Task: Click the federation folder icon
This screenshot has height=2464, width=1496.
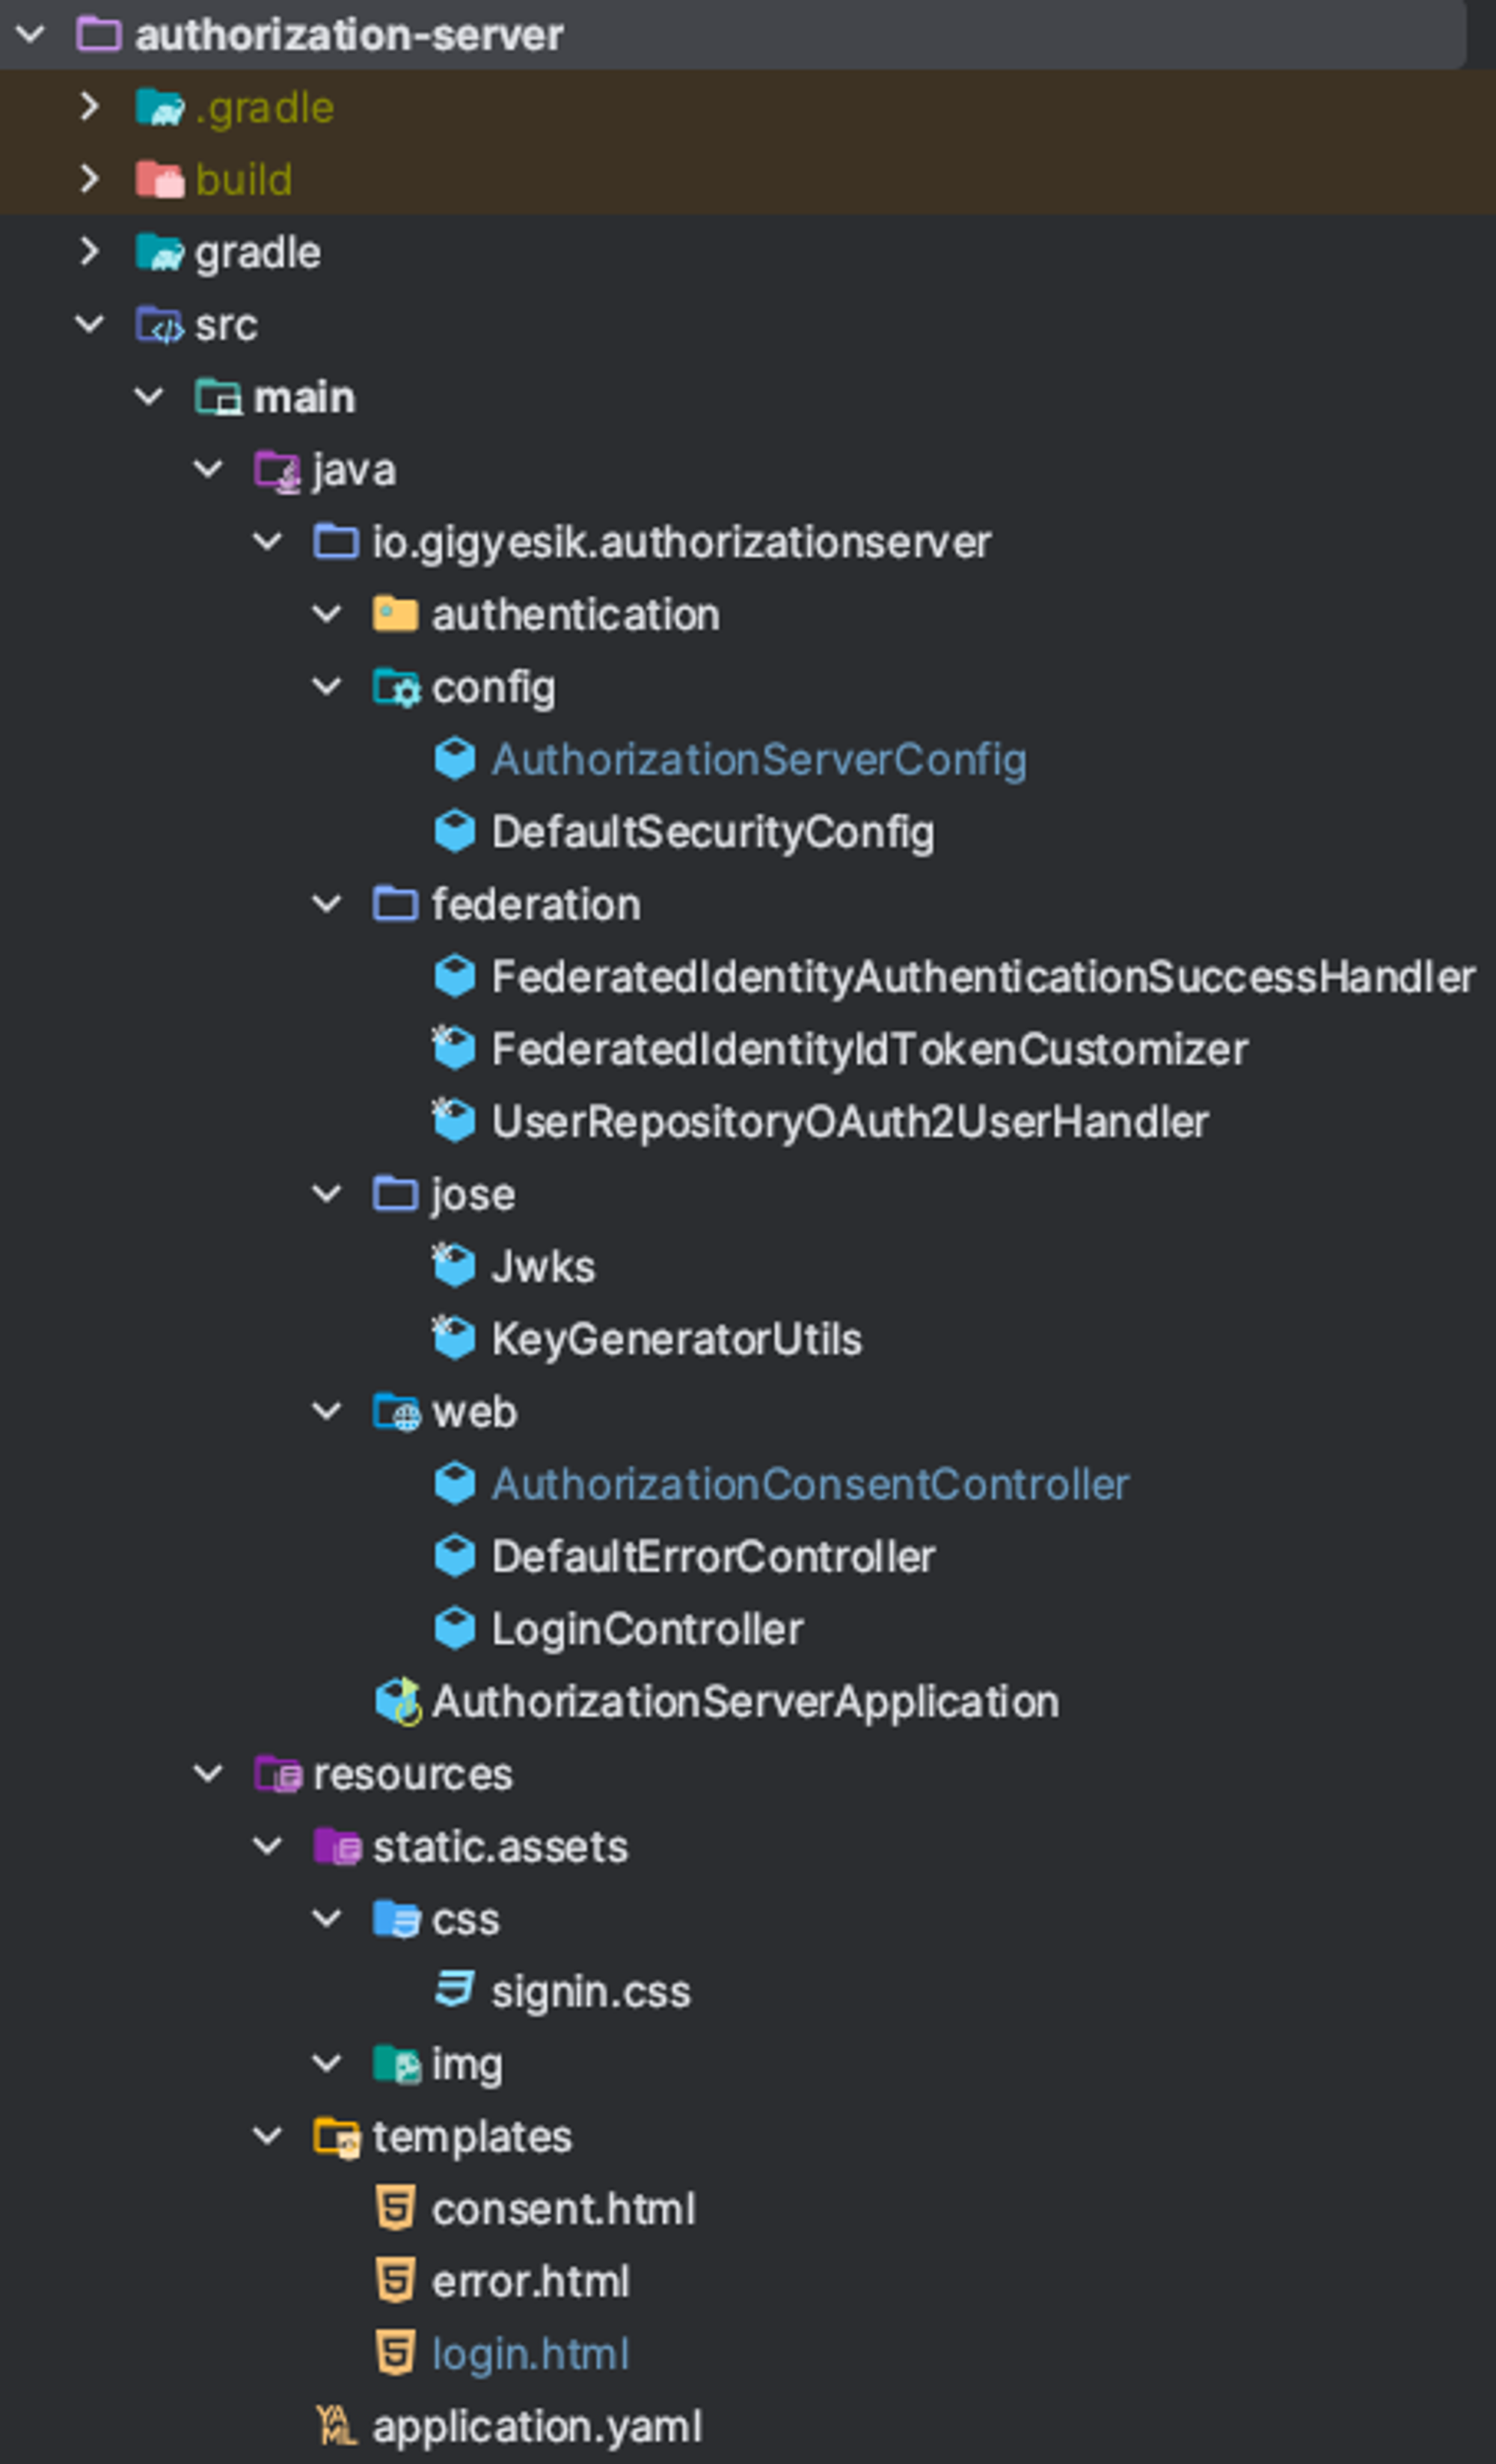Action: [395, 904]
